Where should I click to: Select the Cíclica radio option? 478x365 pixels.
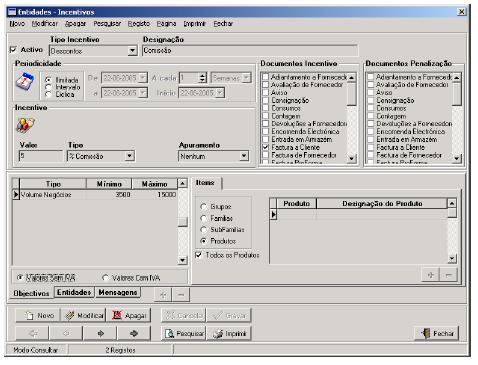[48, 94]
